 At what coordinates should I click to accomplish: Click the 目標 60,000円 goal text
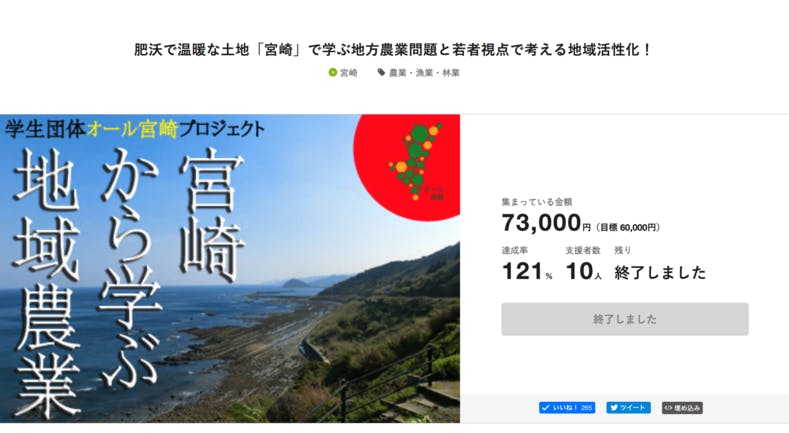628,227
